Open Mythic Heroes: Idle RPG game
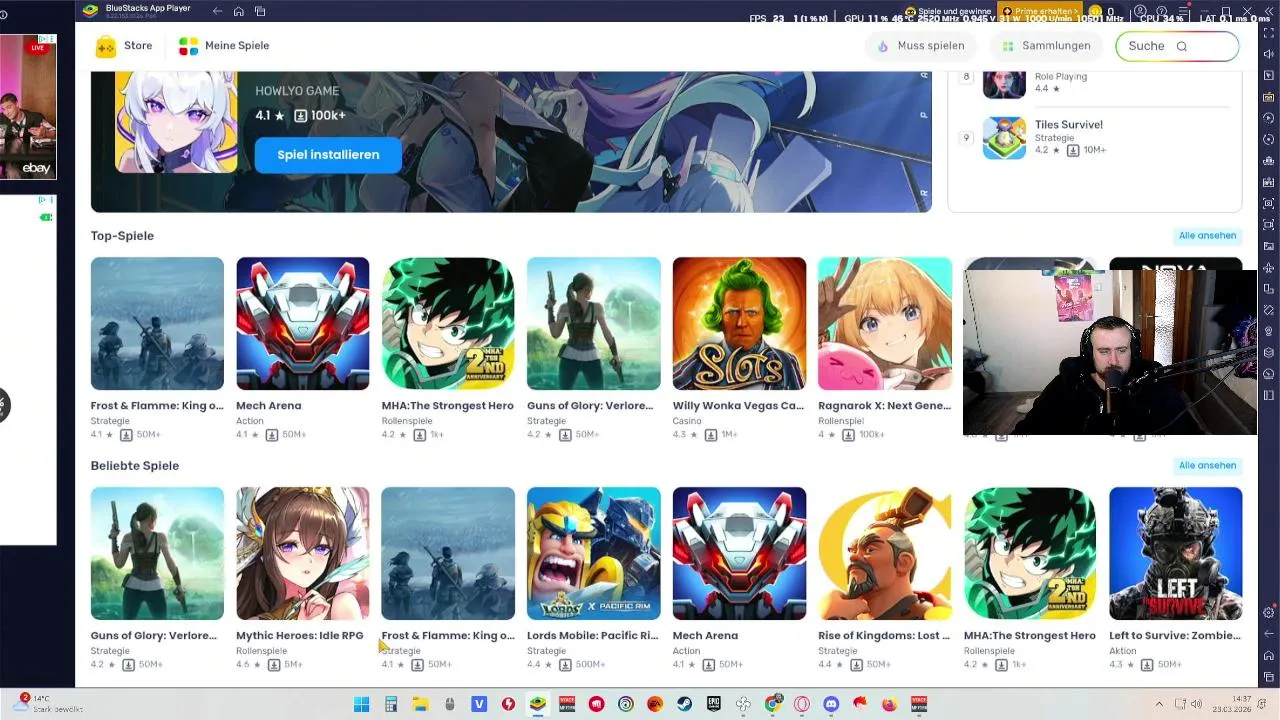This screenshot has width=1280, height=720. pyautogui.click(x=302, y=554)
